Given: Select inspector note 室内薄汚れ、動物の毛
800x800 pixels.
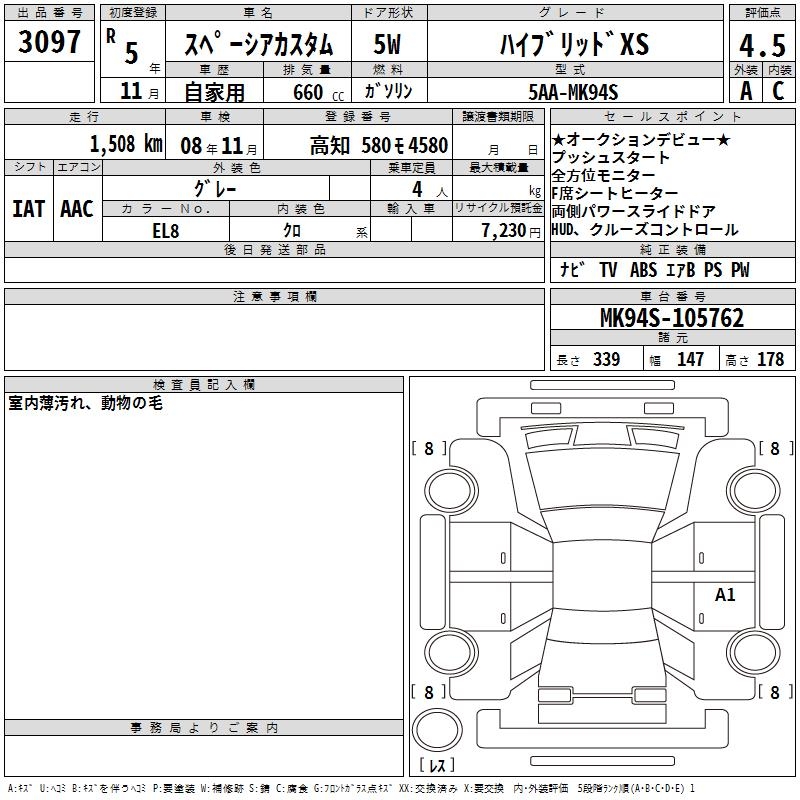Looking at the screenshot, I should (86, 403).
